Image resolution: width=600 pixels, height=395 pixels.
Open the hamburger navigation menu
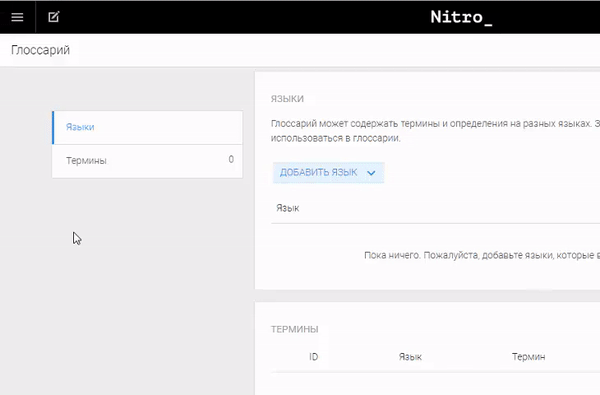coord(17,17)
